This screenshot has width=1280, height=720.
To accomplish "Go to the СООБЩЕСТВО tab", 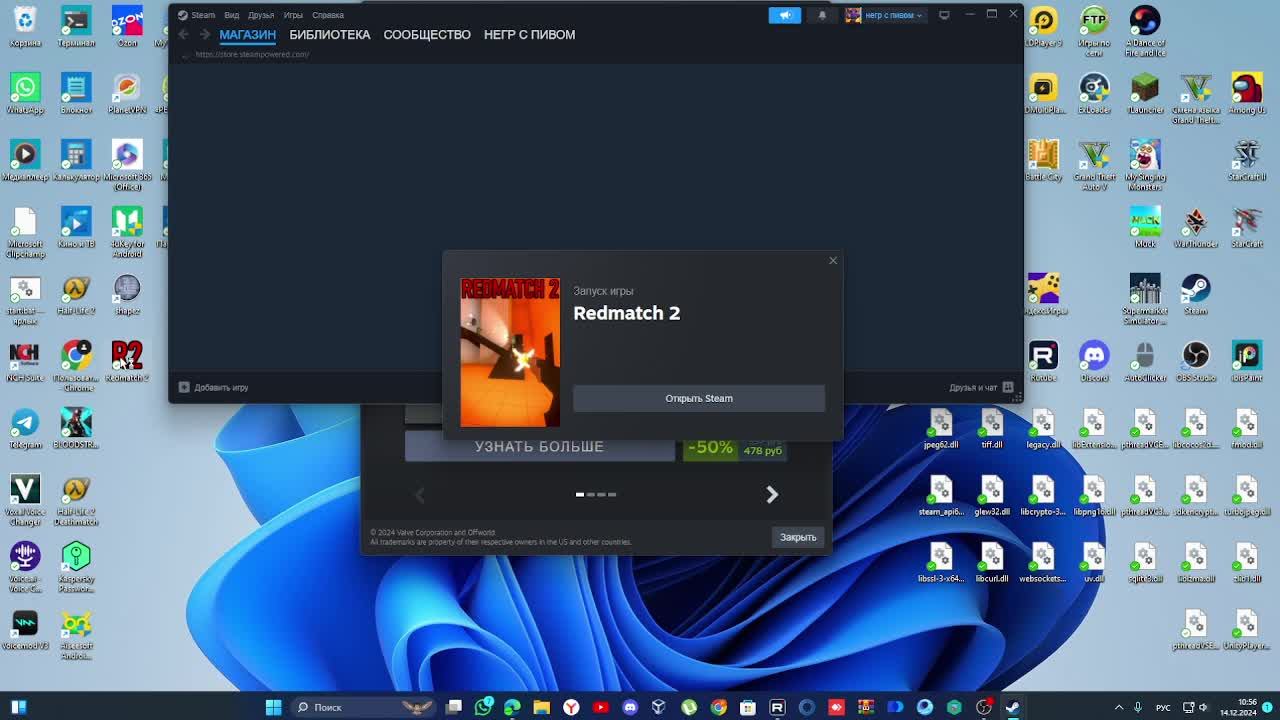I will pos(427,34).
